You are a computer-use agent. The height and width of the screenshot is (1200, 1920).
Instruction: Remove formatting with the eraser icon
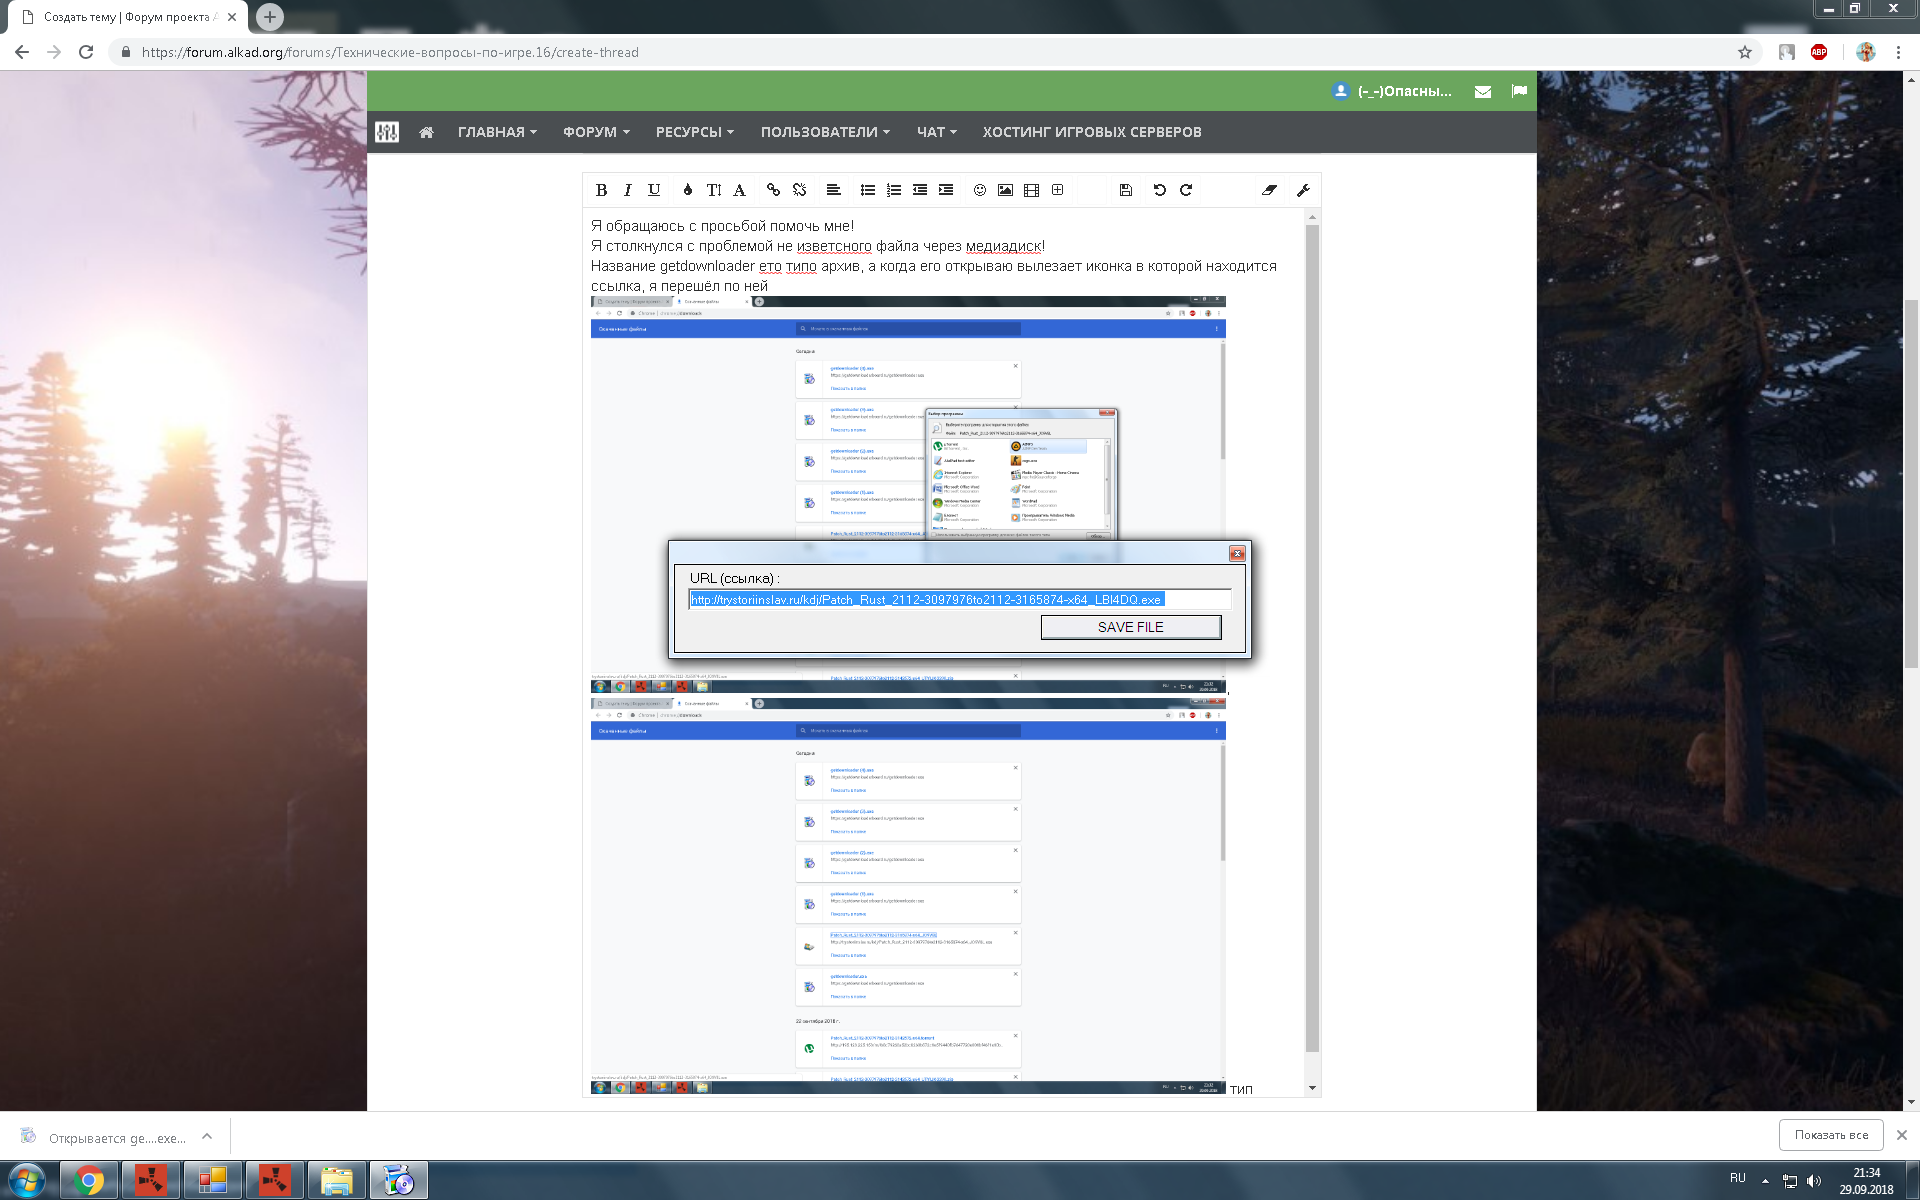[1269, 190]
